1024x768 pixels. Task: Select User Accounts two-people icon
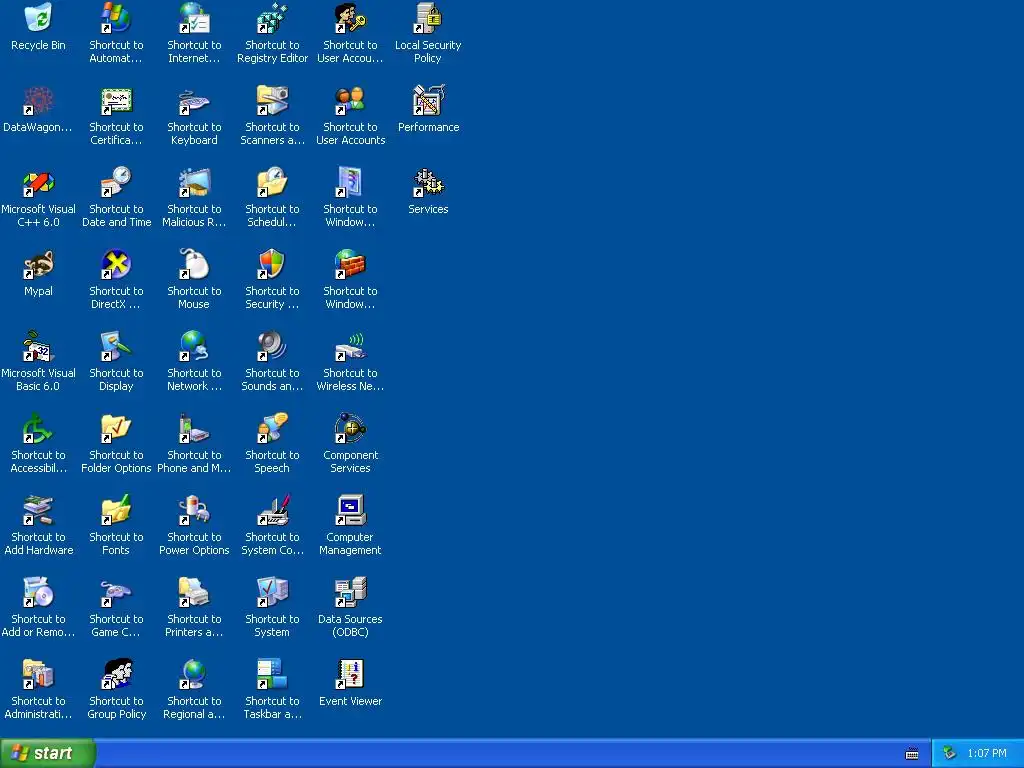(350, 101)
